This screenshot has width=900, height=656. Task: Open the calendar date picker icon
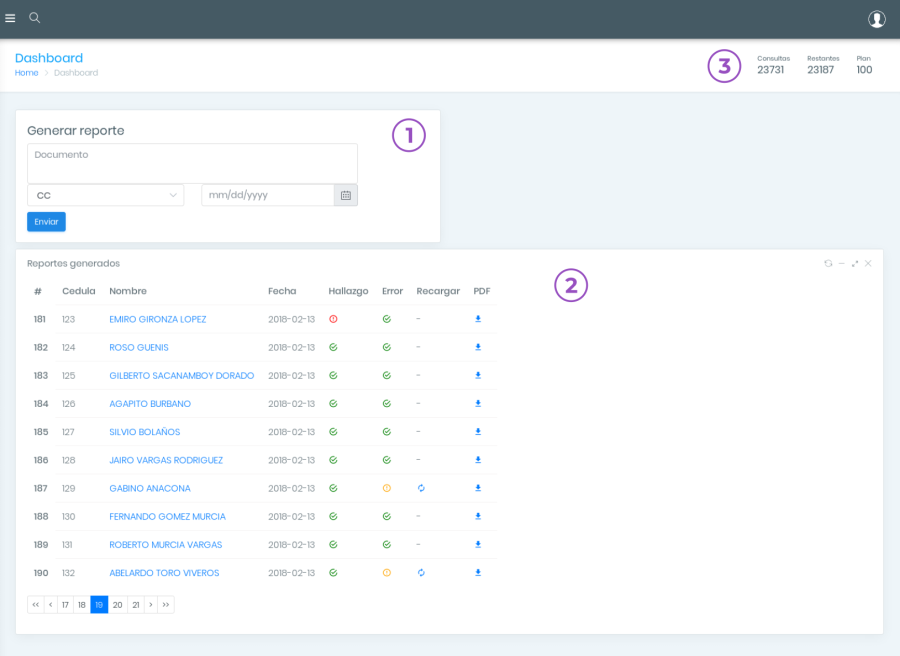click(x=346, y=195)
